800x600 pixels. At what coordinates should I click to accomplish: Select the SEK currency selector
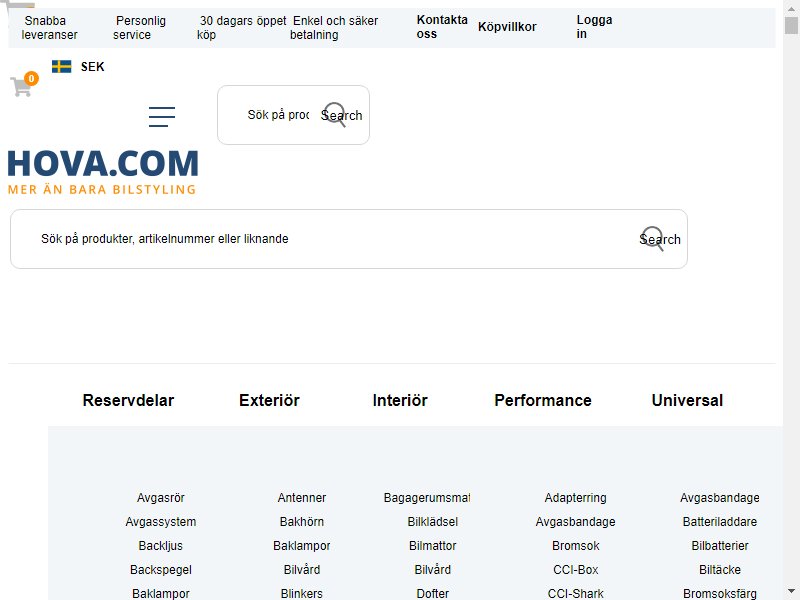click(x=92, y=67)
